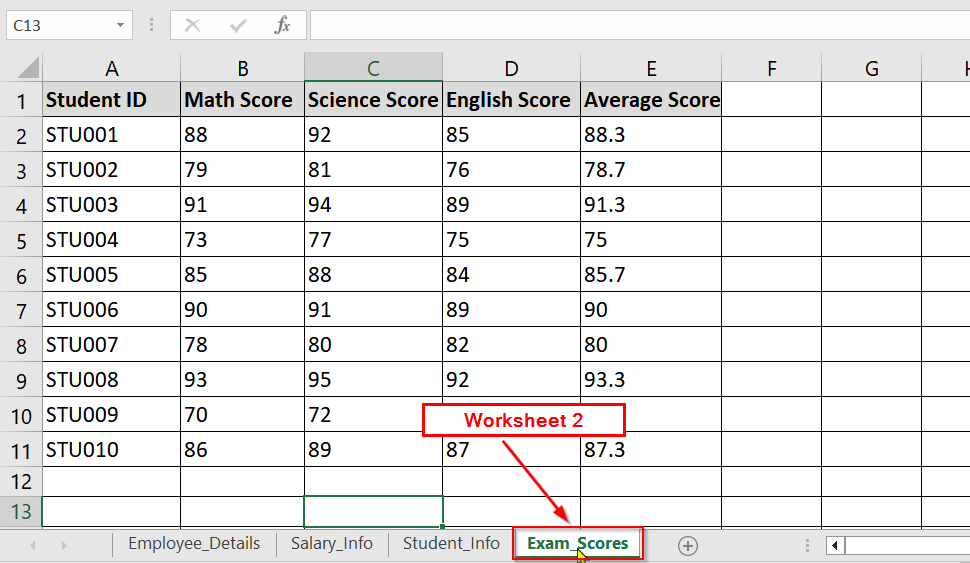970x563 pixels.
Task: Switch to Salary_Info sheet tab
Action: coord(332,544)
